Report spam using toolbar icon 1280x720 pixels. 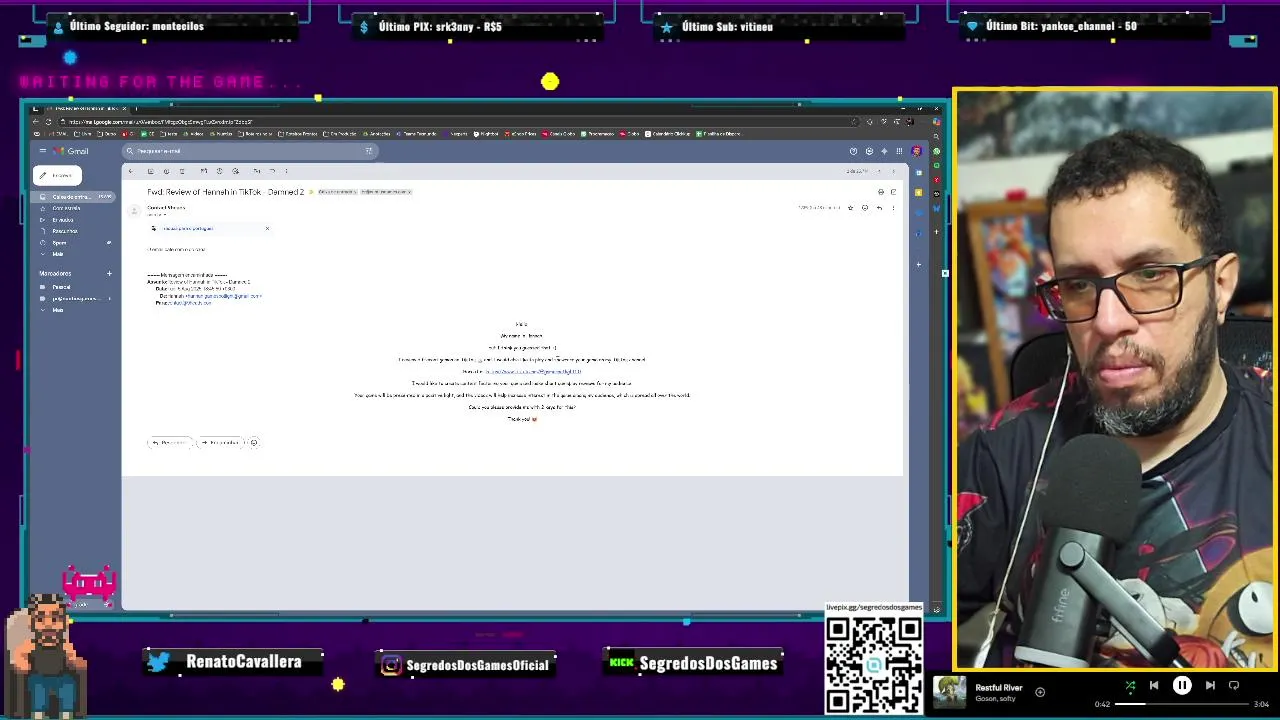click(166, 171)
